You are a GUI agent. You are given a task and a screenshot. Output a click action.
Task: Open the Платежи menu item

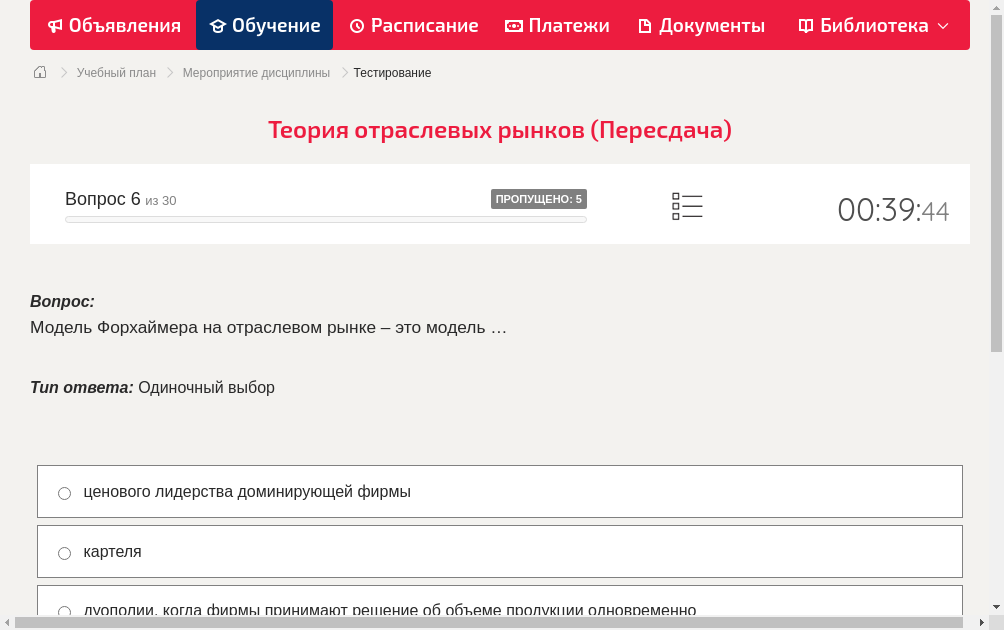[x=556, y=25]
